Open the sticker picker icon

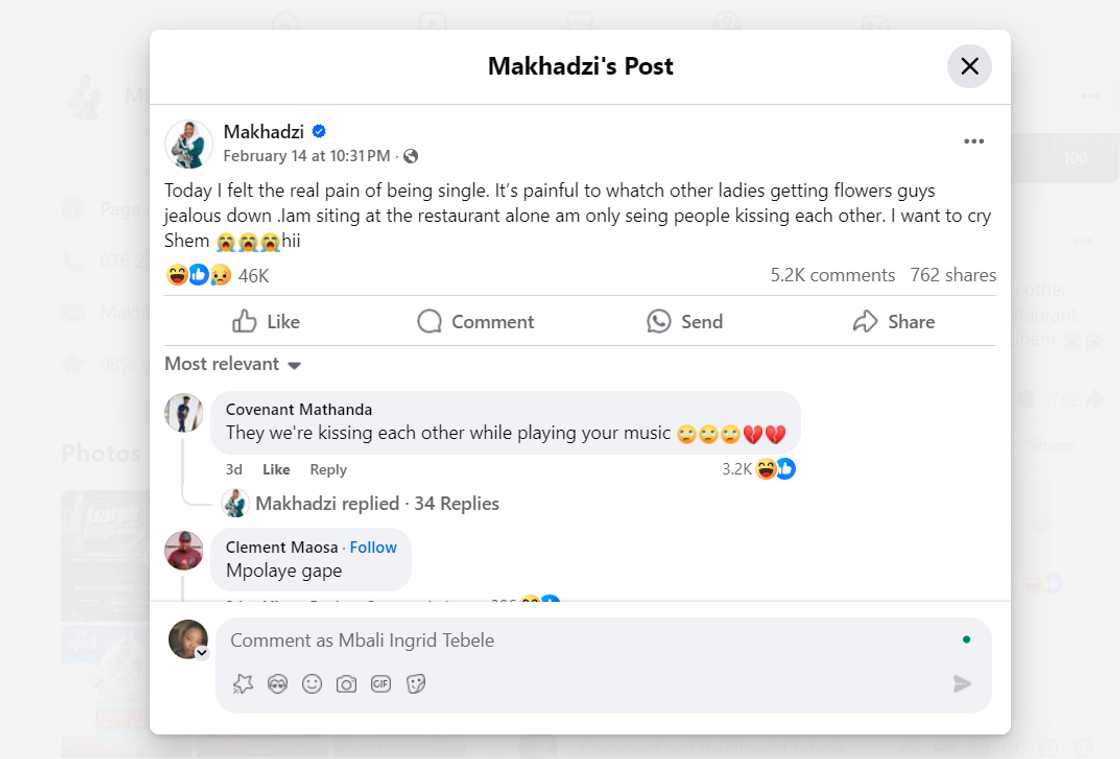pos(416,684)
